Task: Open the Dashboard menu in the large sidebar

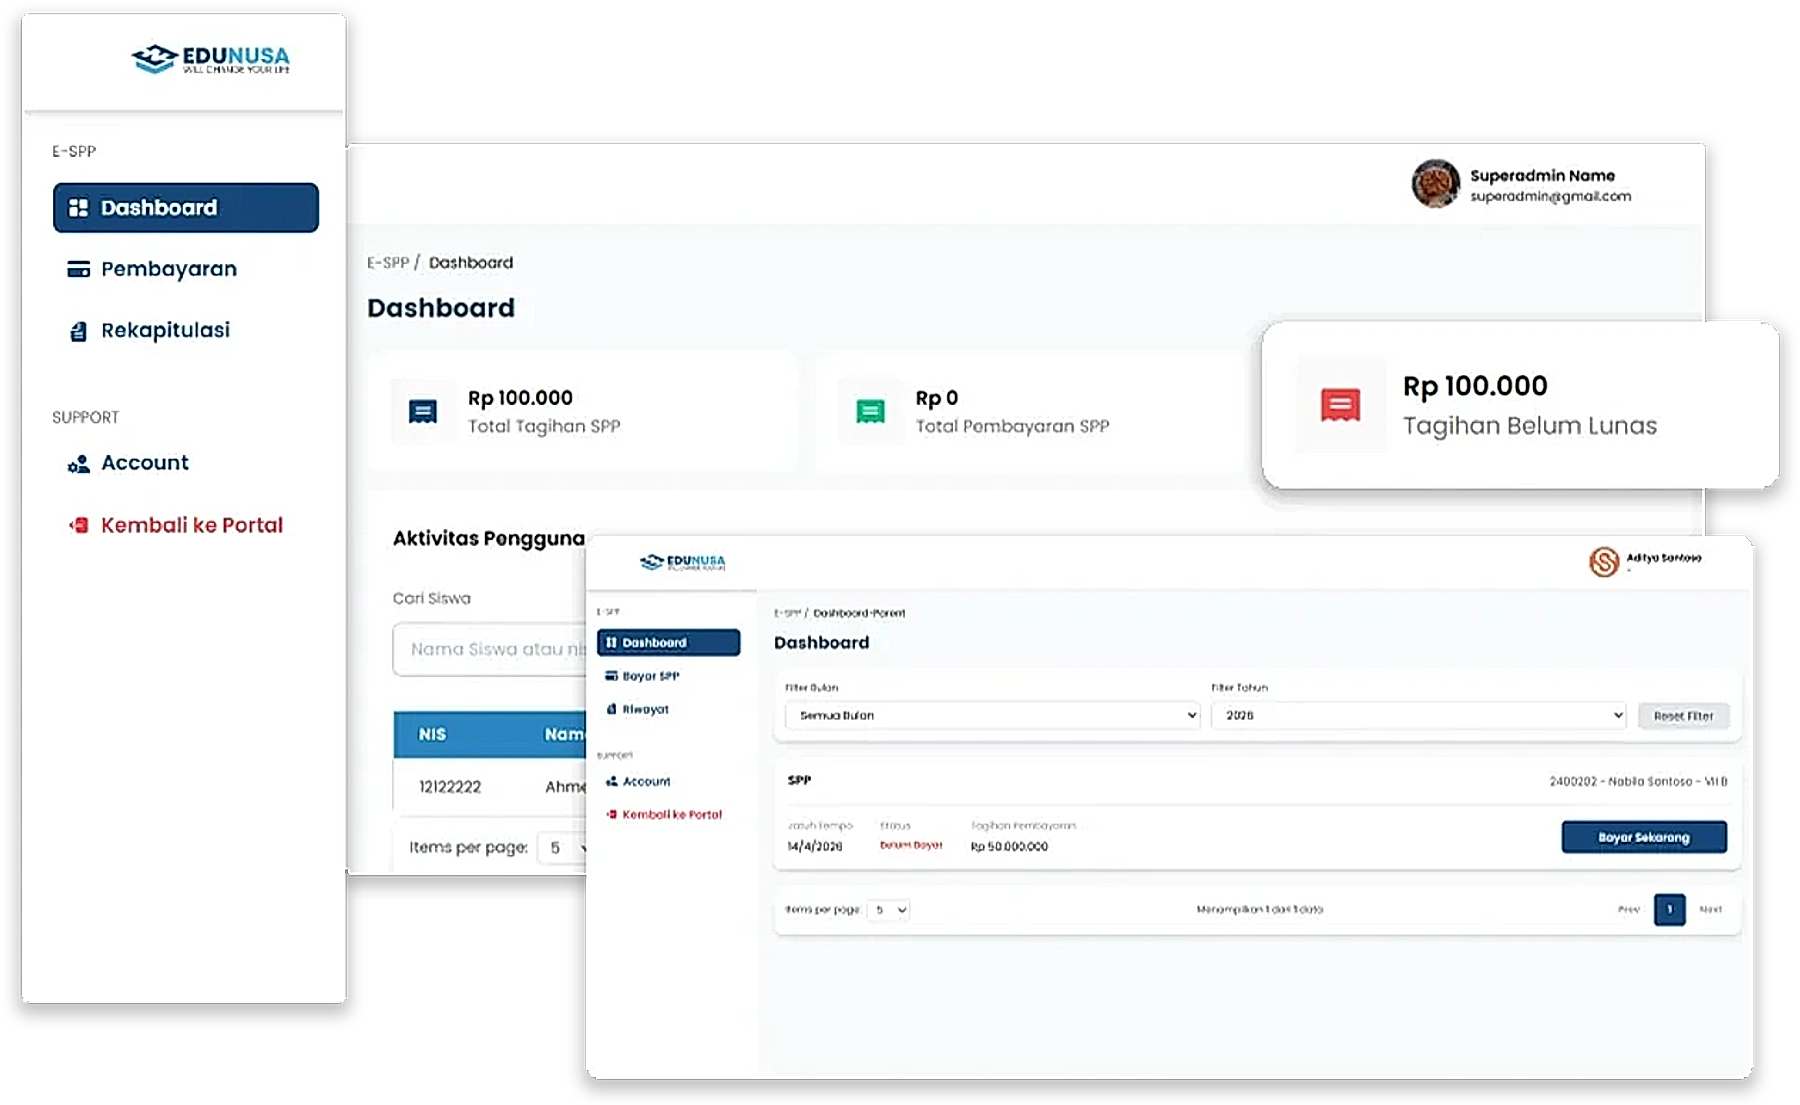Action: 186,208
